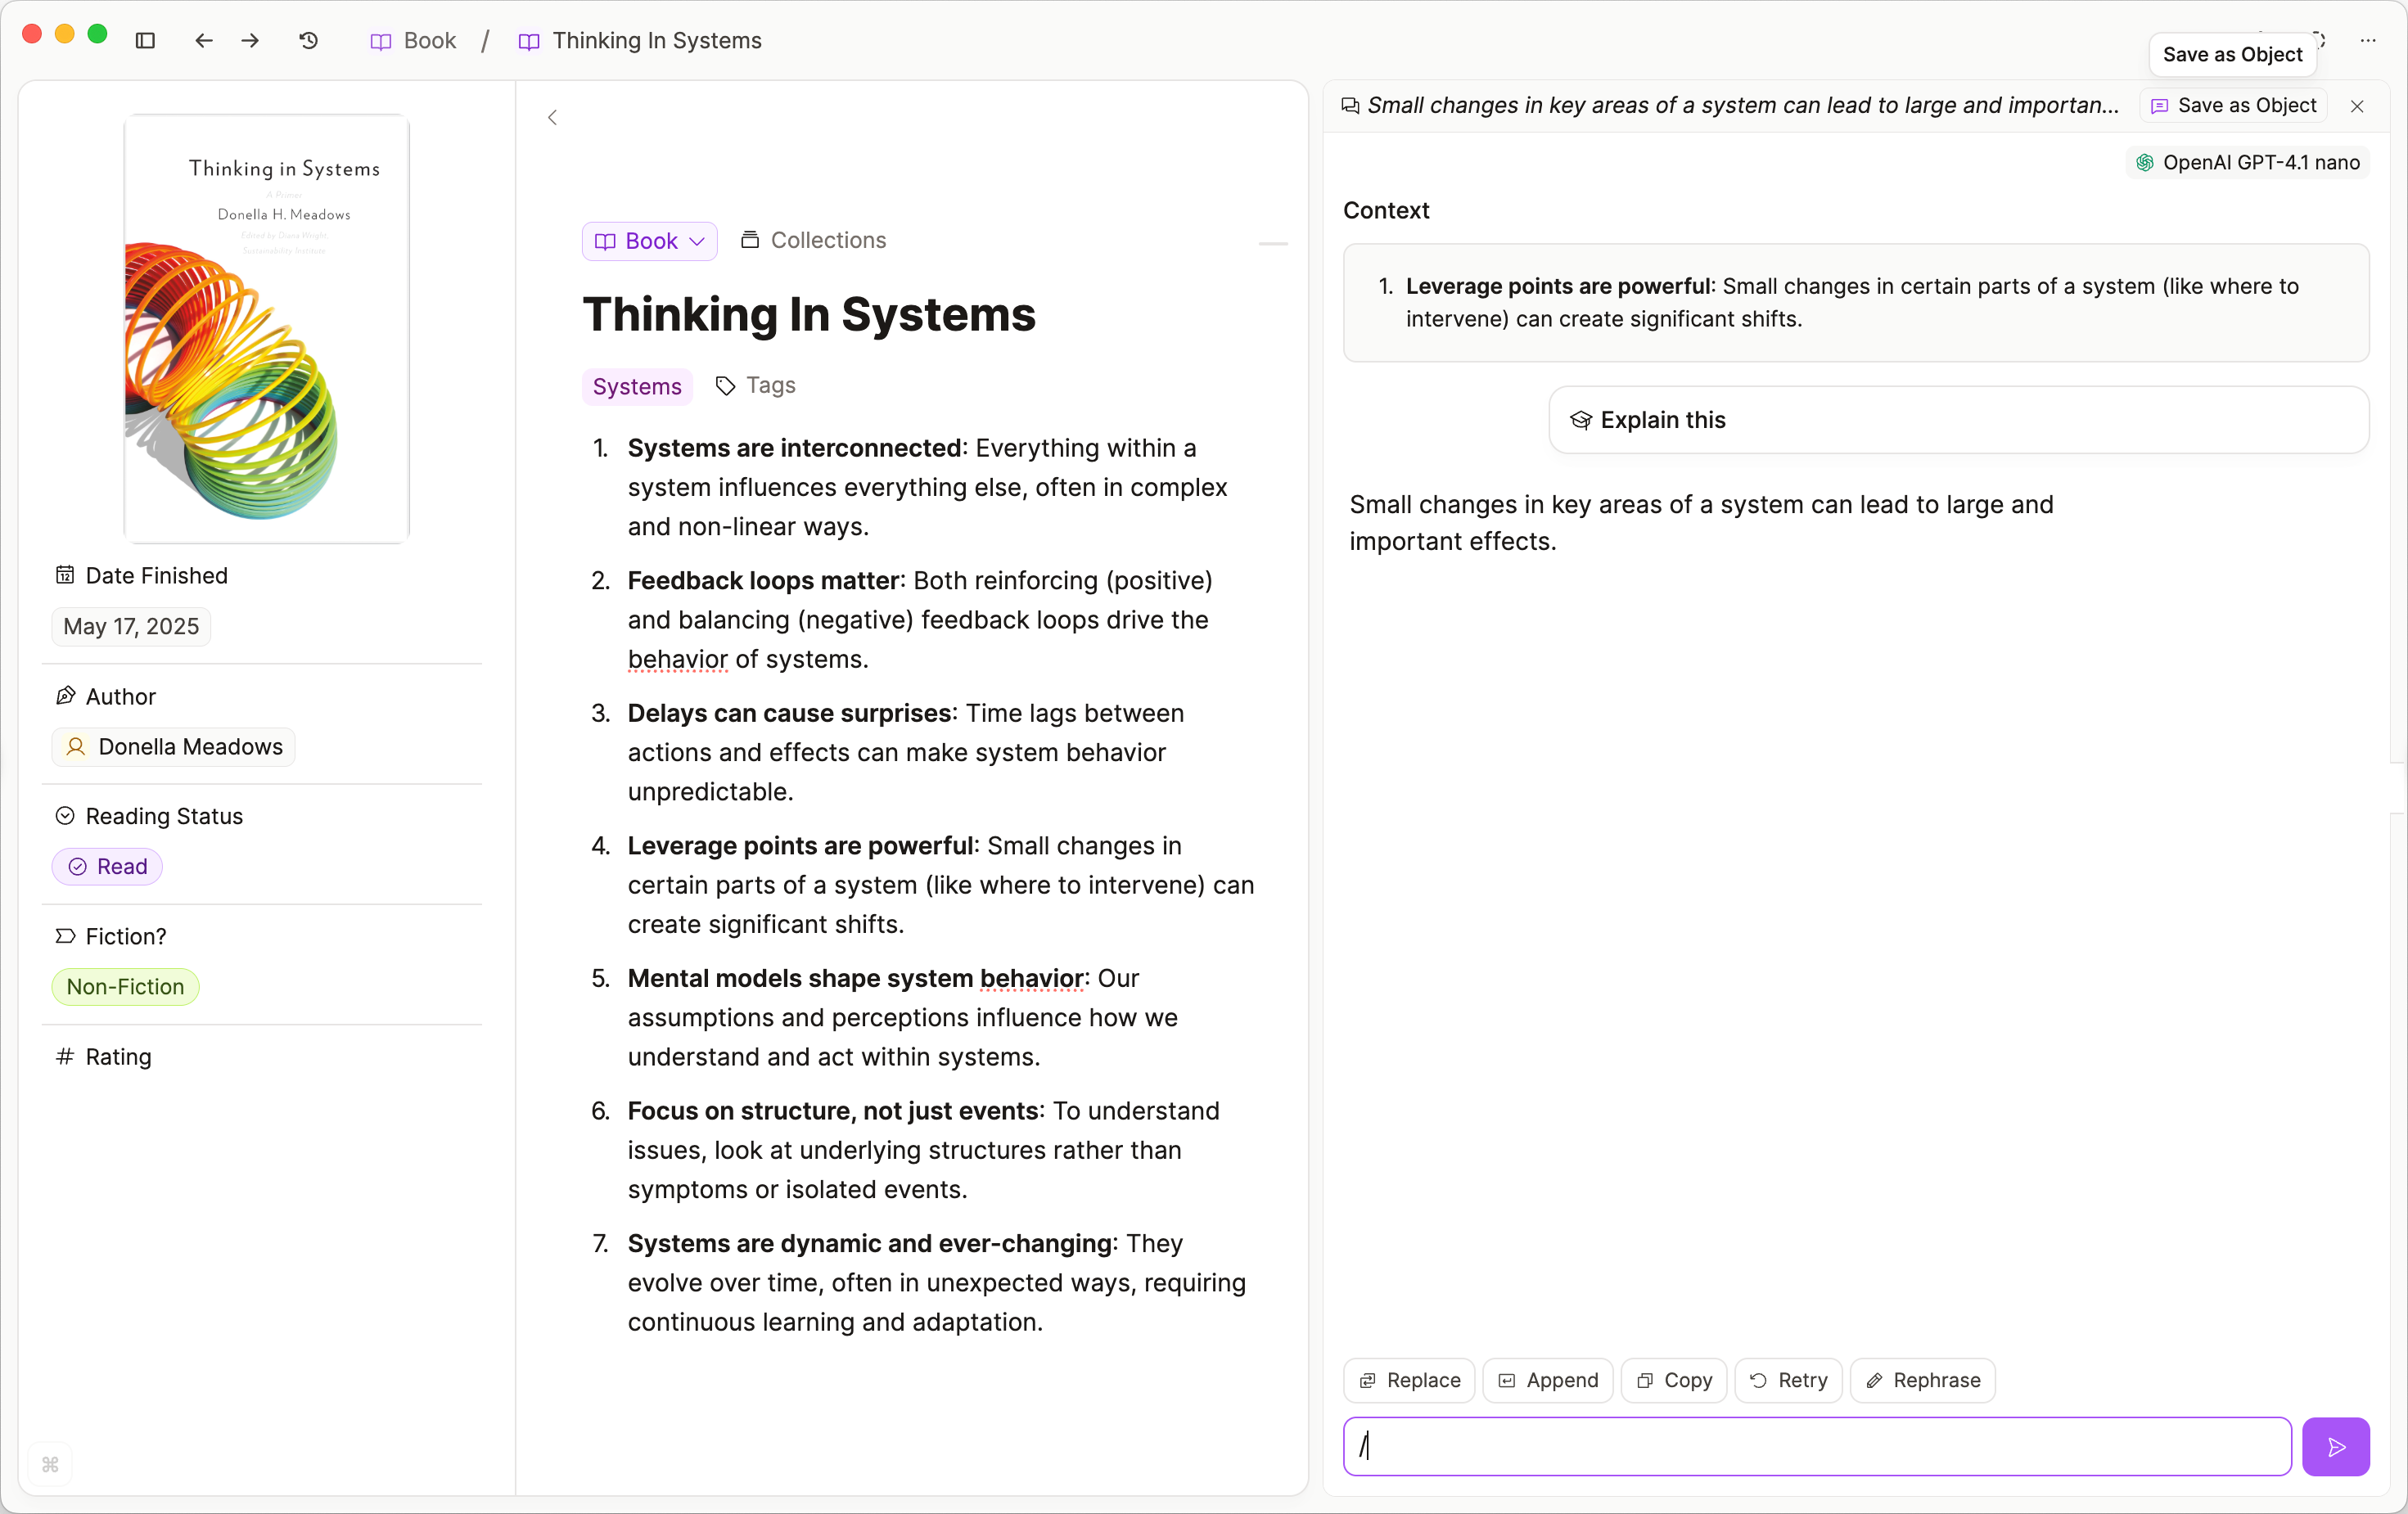Toggle the Read reading status tag
Image resolution: width=2408 pixels, height=1514 pixels.
106,867
